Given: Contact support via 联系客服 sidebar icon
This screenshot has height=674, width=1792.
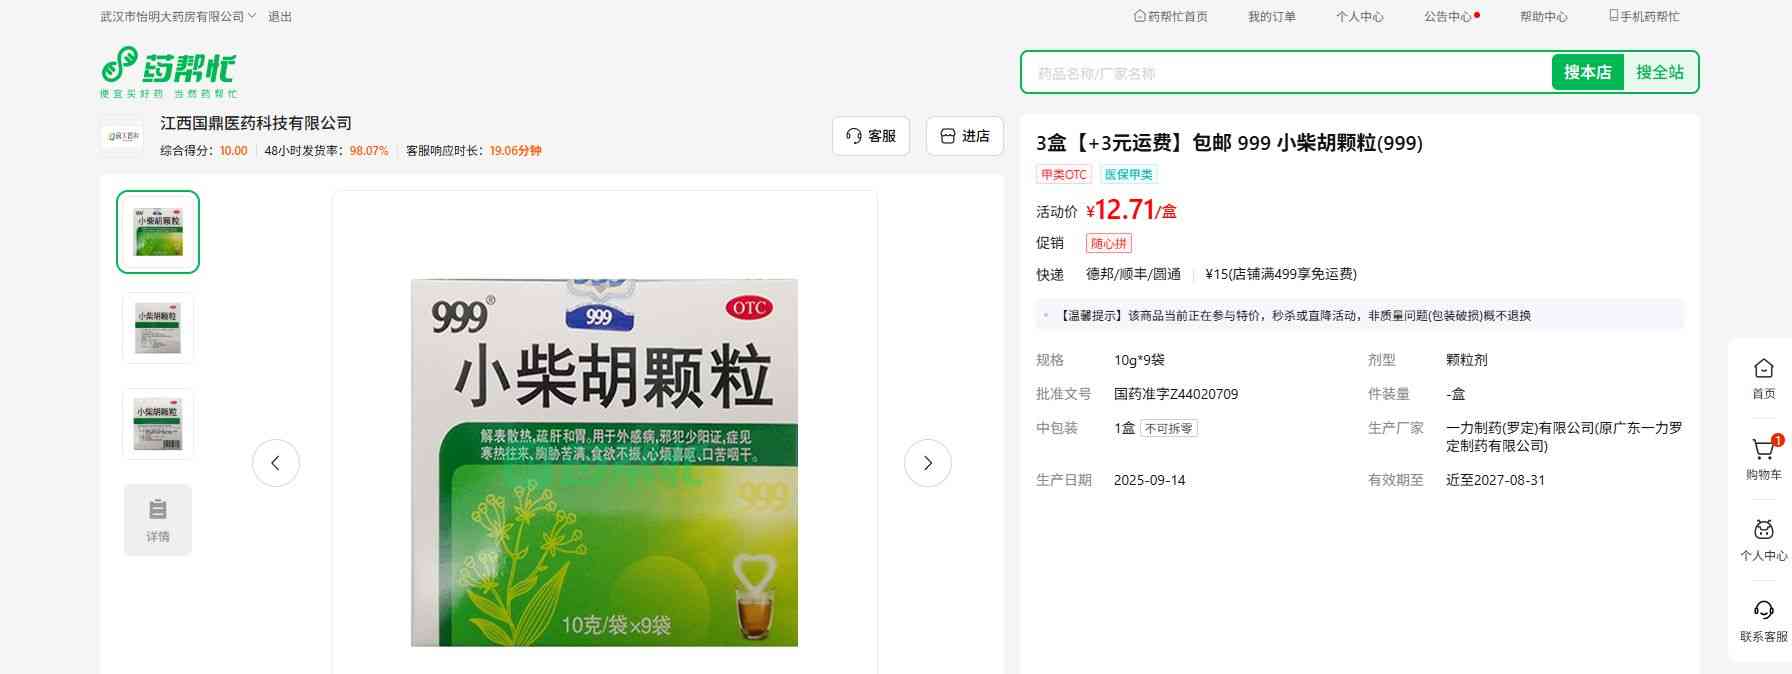Looking at the screenshot, I should (x=1763, y=620).
